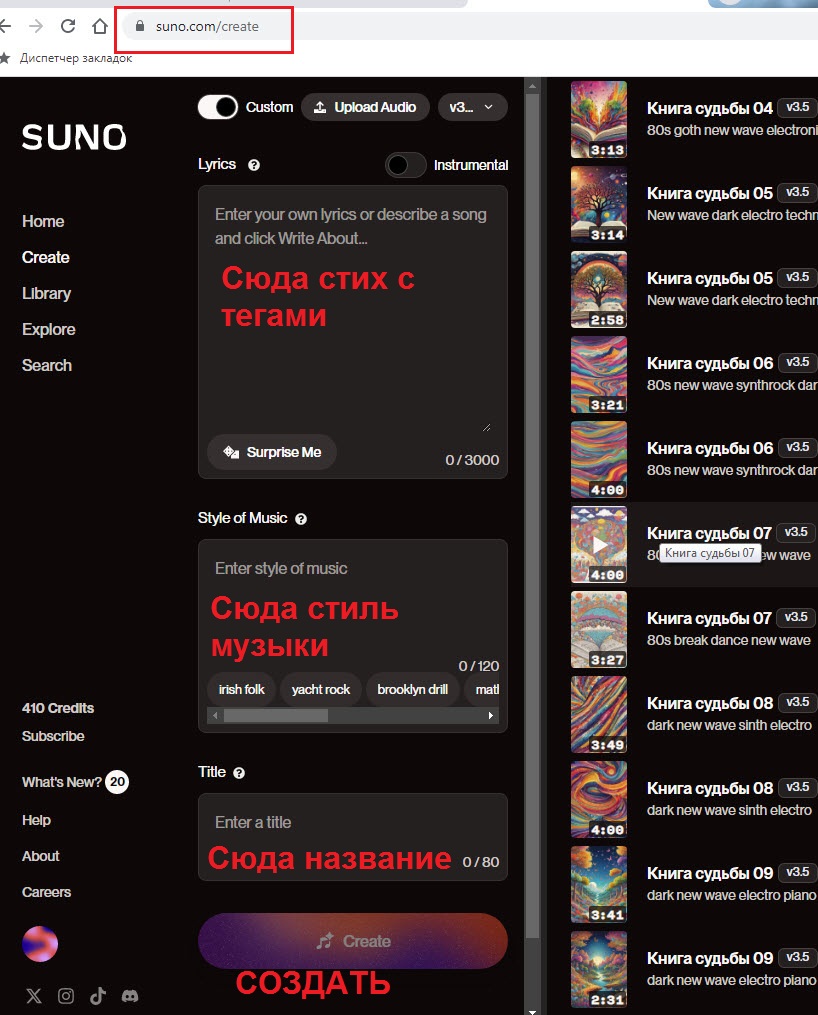Open the Lyrics help question icon

pos(254,165)
